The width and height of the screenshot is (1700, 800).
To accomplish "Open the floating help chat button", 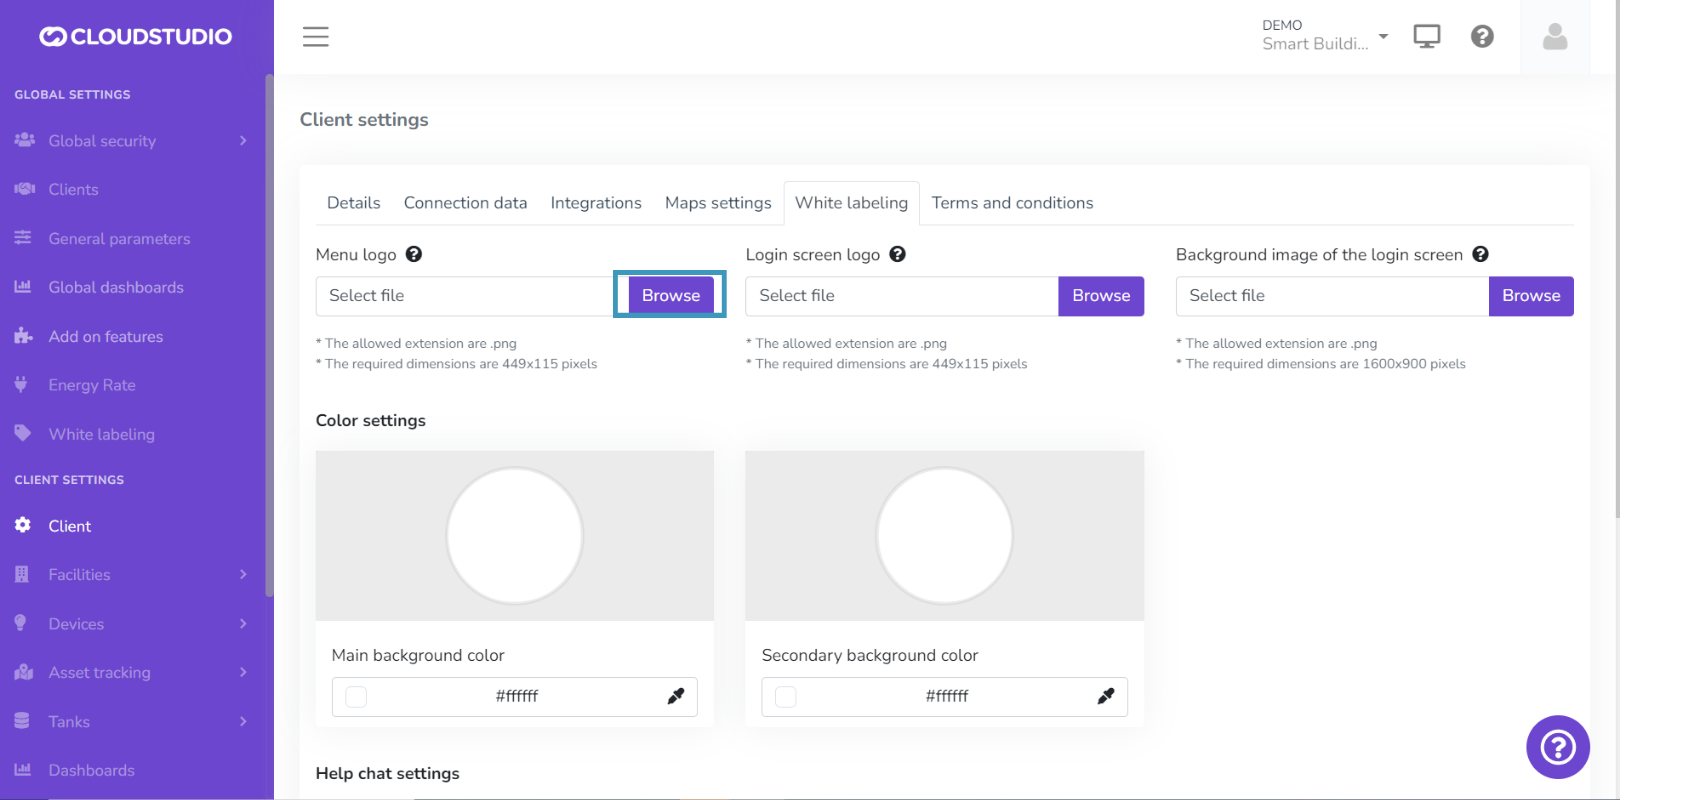I will point(1557,747).
